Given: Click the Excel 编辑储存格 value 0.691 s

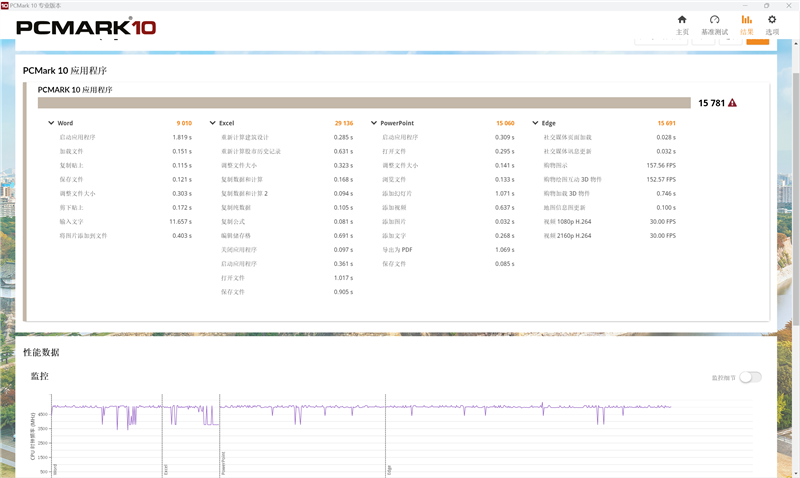Looking at the screenshot, I should click(x=343, y=236).
